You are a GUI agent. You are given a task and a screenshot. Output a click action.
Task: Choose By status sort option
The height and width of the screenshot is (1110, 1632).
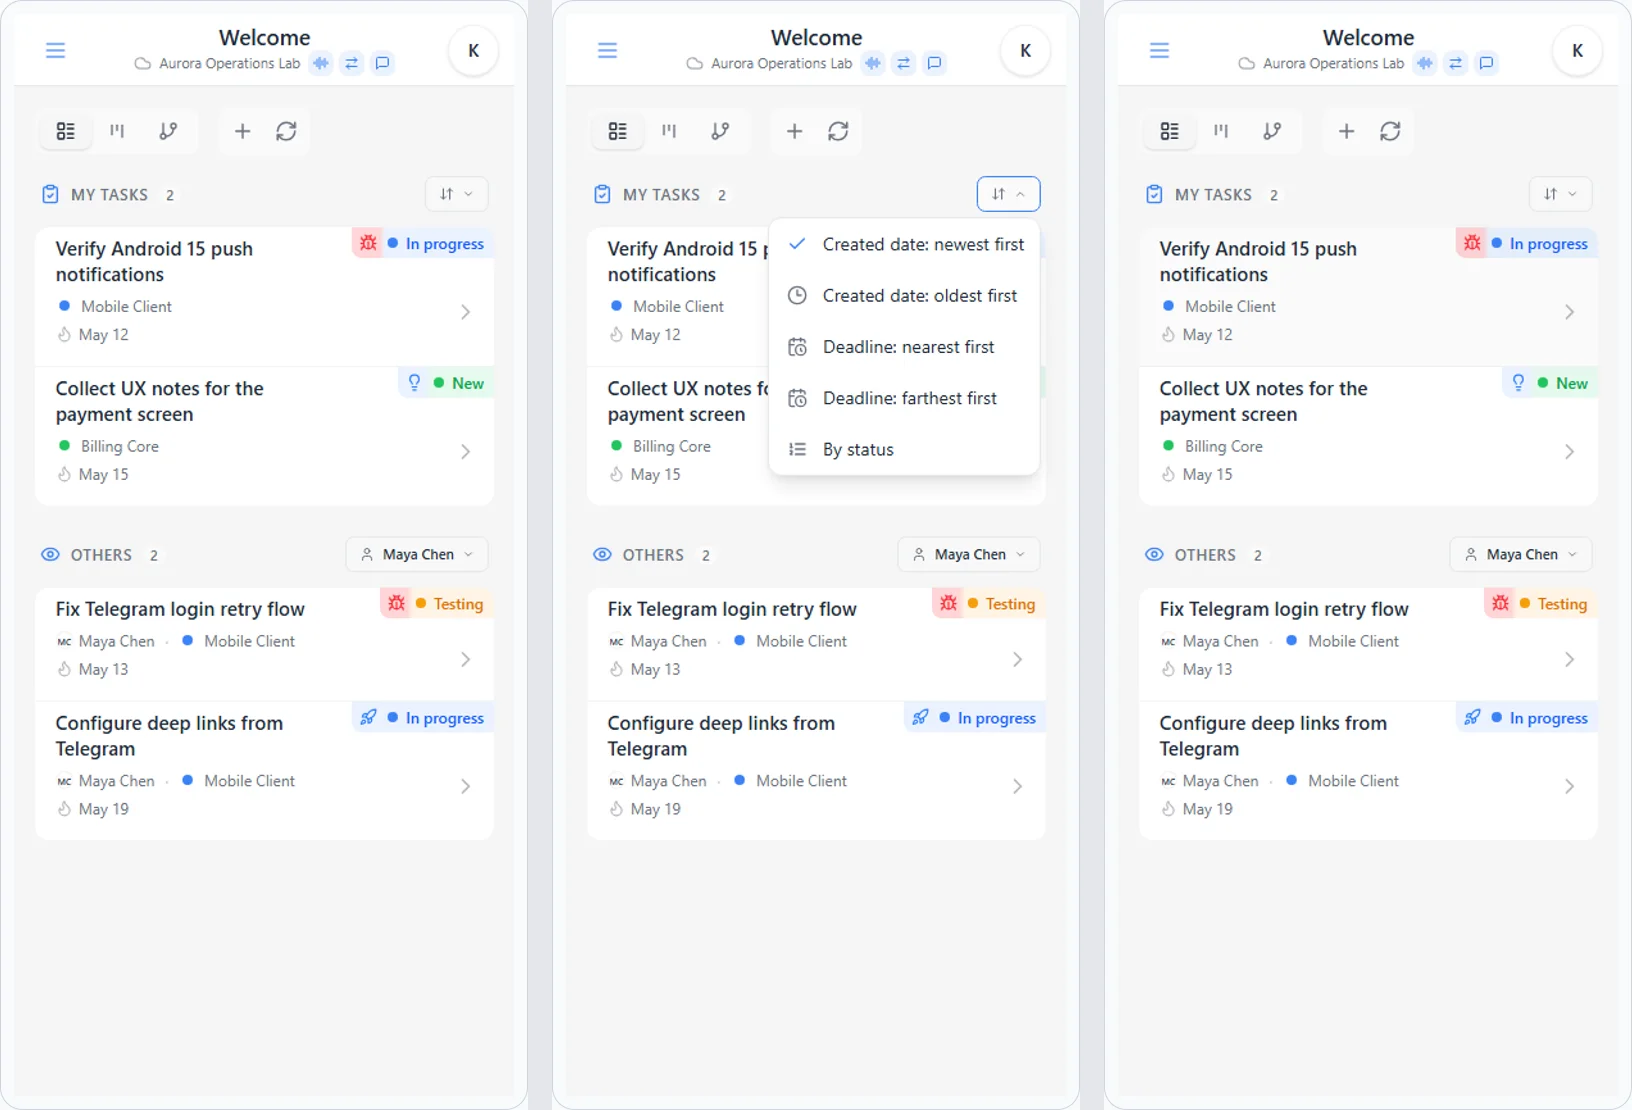tap(904, 449)
